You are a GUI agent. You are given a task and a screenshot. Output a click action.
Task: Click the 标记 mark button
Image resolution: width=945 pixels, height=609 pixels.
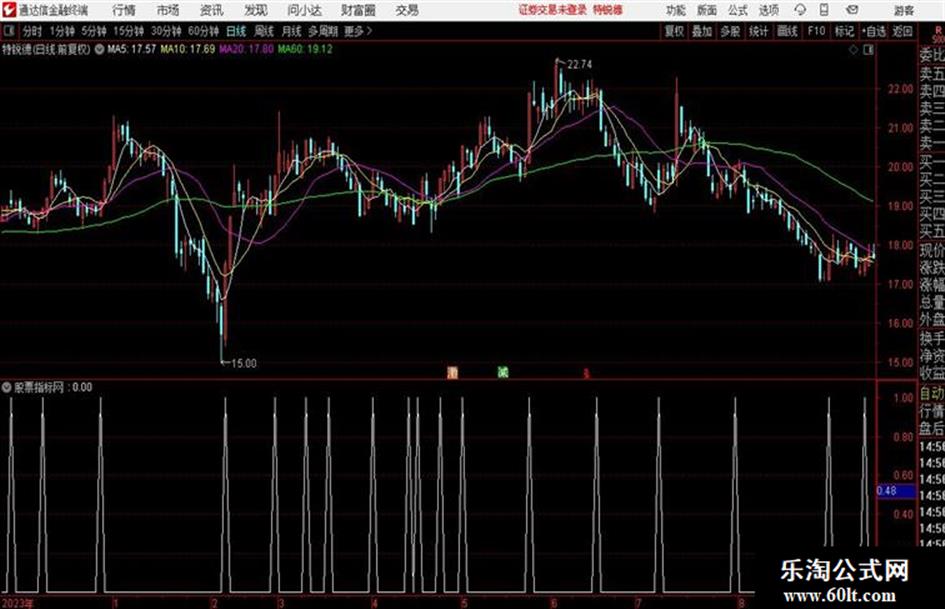(x=844, y=31)
